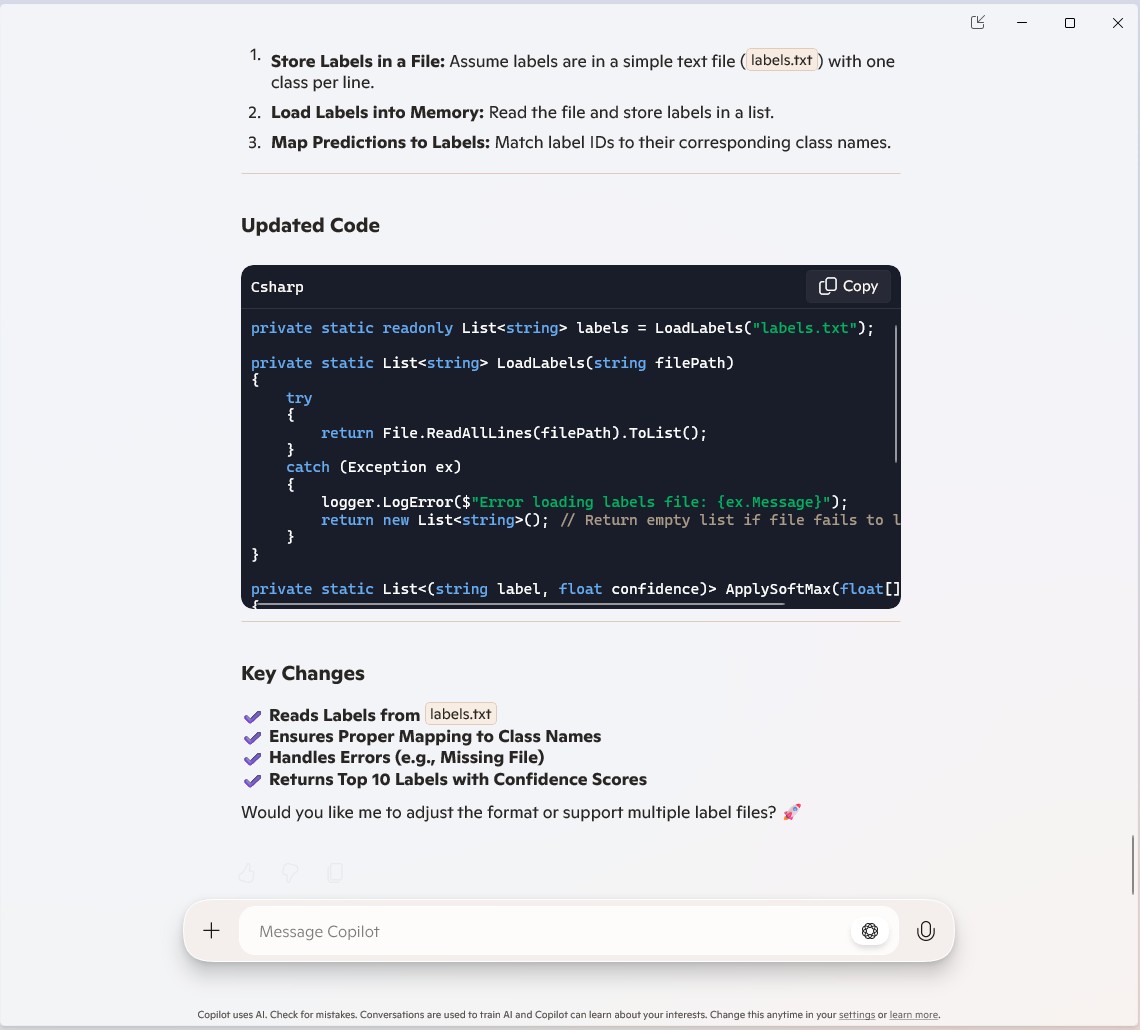Screen dimensions: 1140x1030
Task: Minimize the Copilot window
Action: pos(1023,23)
